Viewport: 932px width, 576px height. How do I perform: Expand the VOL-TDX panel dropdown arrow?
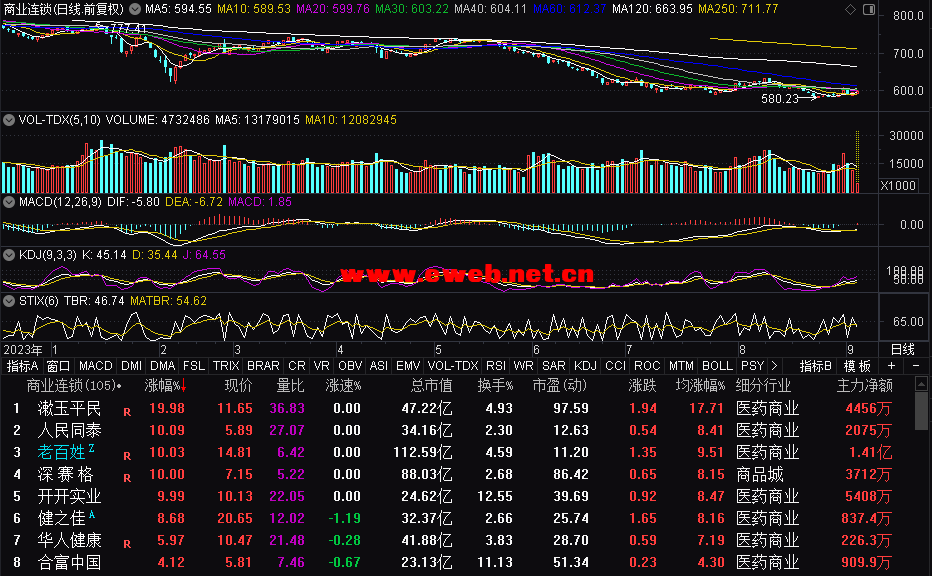[9, 119]
